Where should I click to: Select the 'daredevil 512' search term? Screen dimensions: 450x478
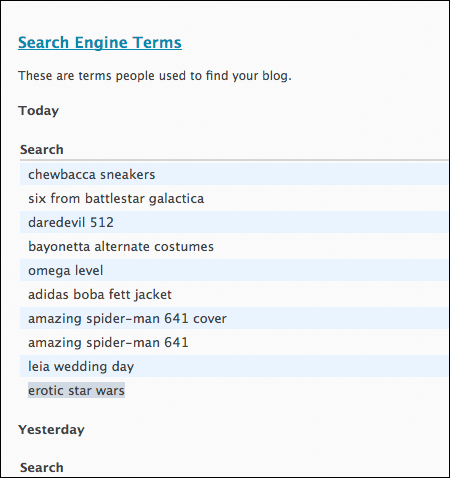(x=71, y=222)
